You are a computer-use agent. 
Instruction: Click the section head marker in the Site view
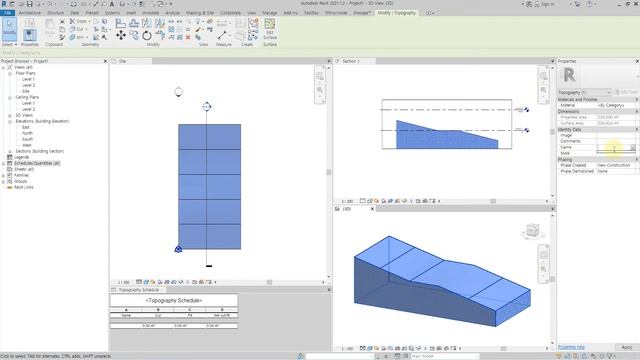tap(207, 107)
